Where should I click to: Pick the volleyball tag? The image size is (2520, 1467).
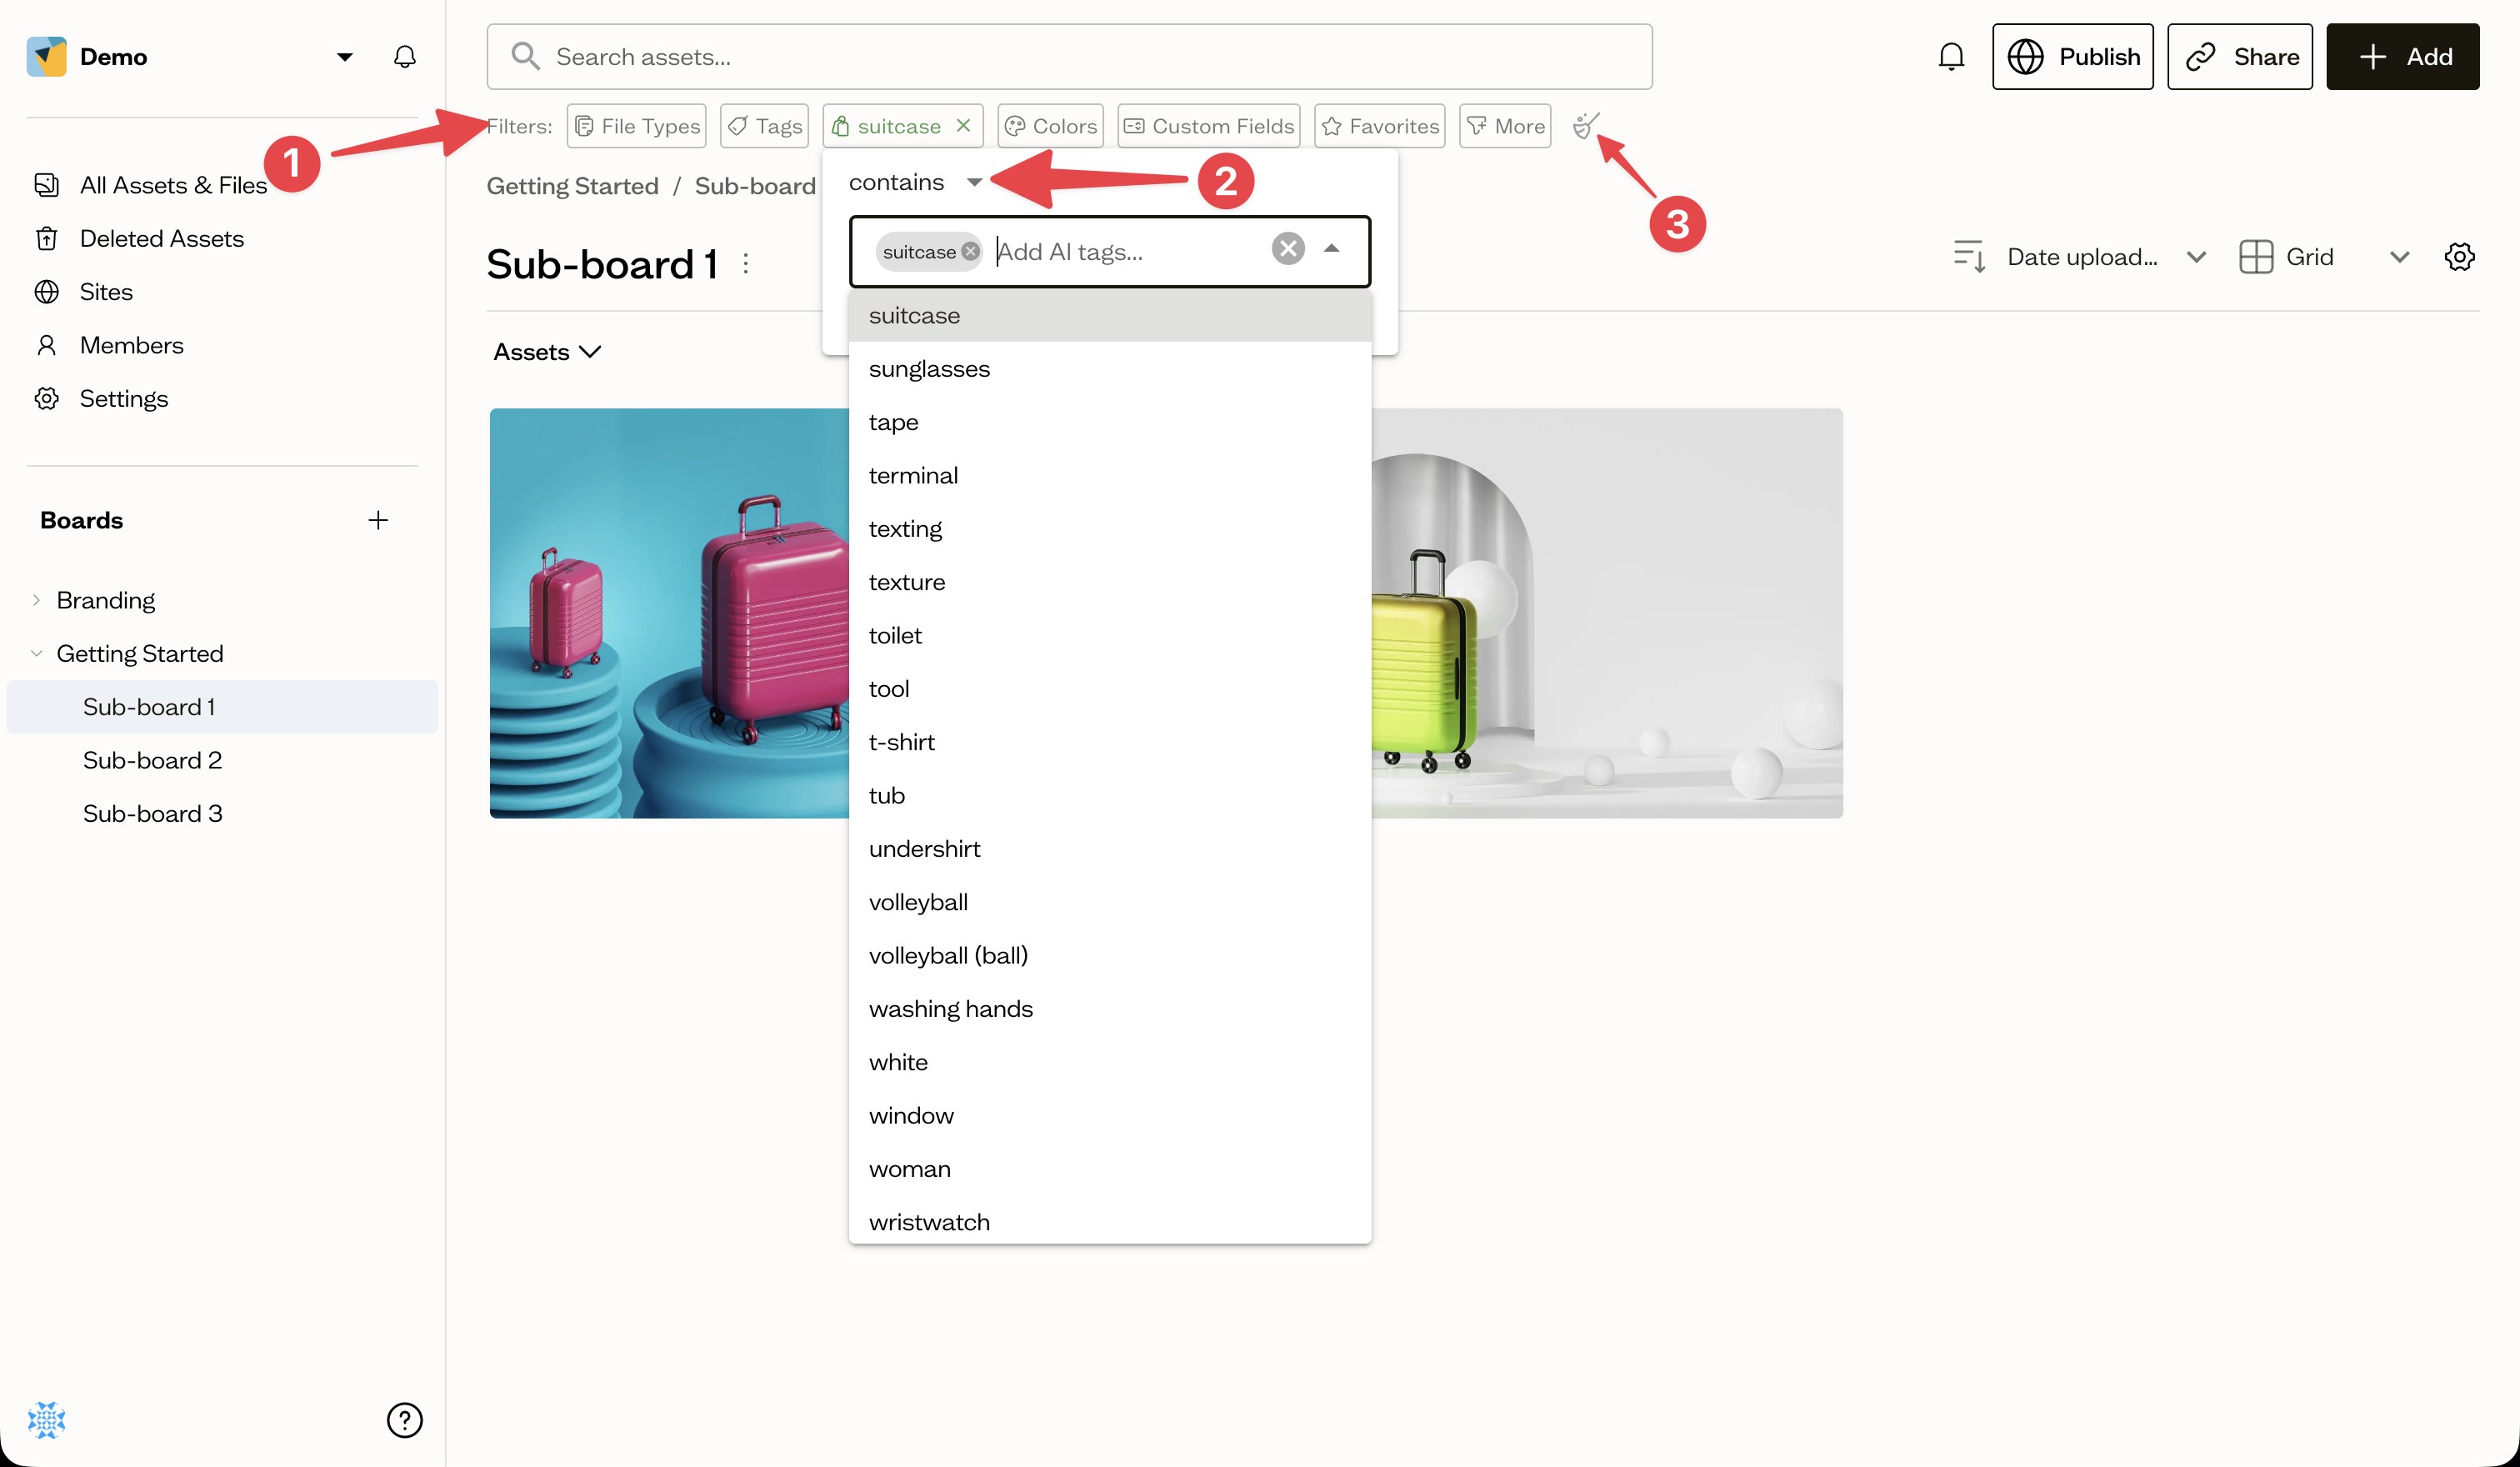click(x=1109, y=902)
